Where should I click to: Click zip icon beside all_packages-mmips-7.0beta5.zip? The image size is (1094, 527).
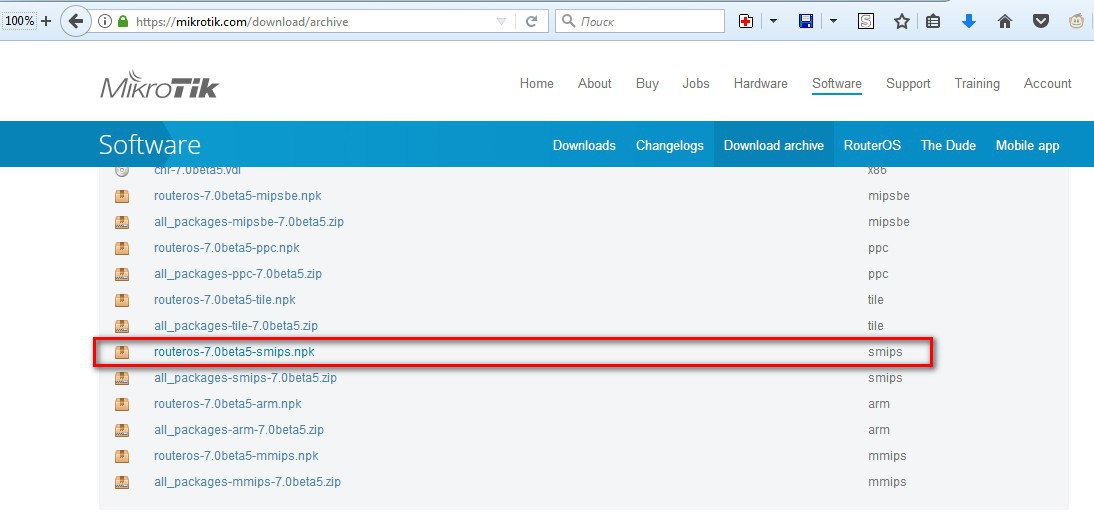[122, 482]
